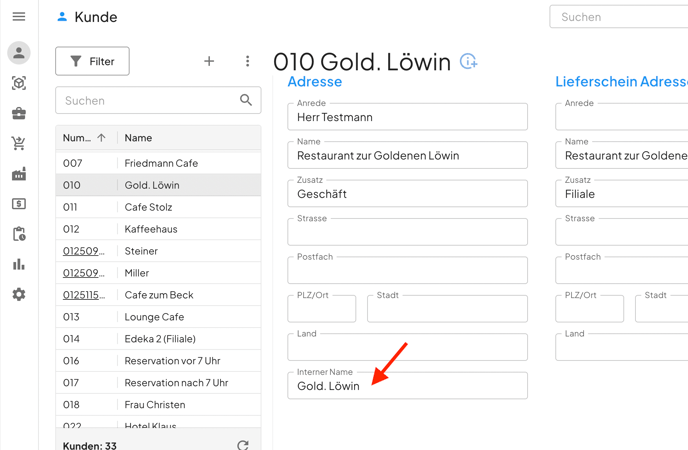Click the info icon beside customer title

tap(468, 62)
